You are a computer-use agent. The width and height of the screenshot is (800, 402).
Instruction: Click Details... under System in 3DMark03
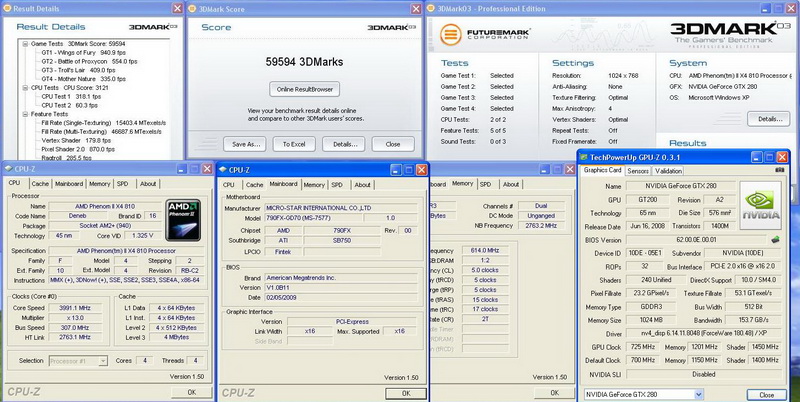pyautogui.click(x=768, y=119)
